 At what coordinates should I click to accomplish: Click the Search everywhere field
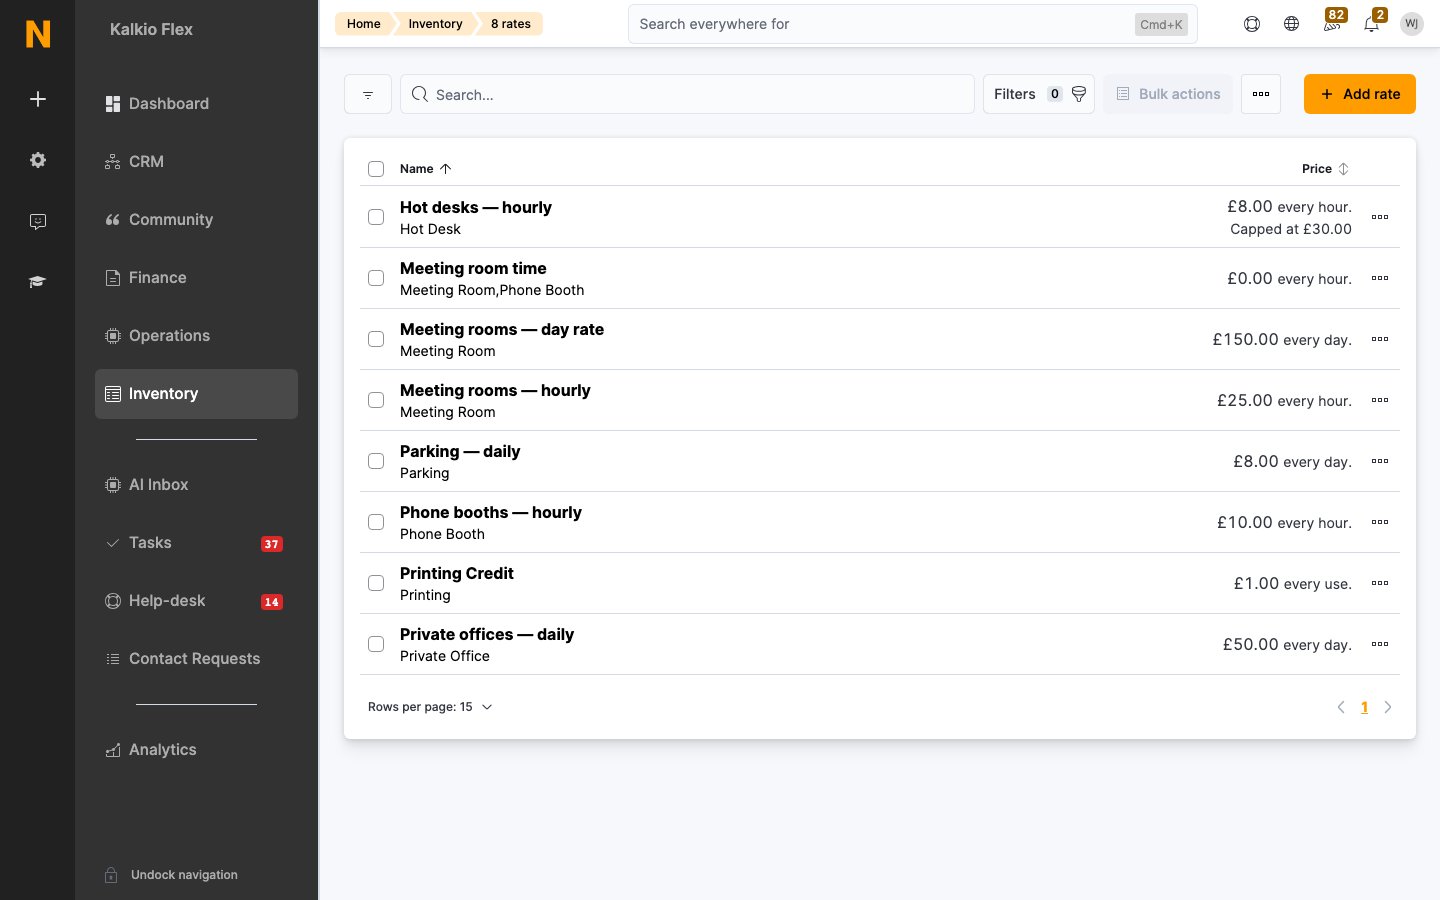(x=912, y=24)
